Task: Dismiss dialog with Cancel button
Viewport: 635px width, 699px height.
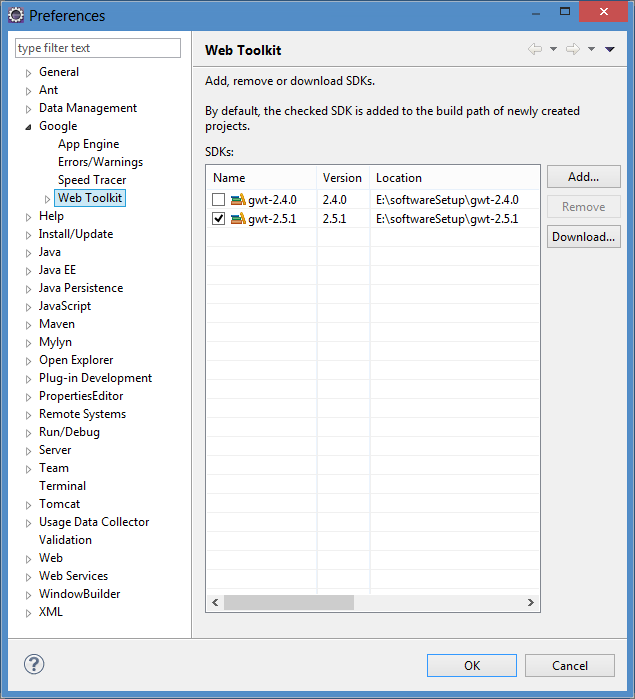Action: pyautogui.click(x=569, y=665)
